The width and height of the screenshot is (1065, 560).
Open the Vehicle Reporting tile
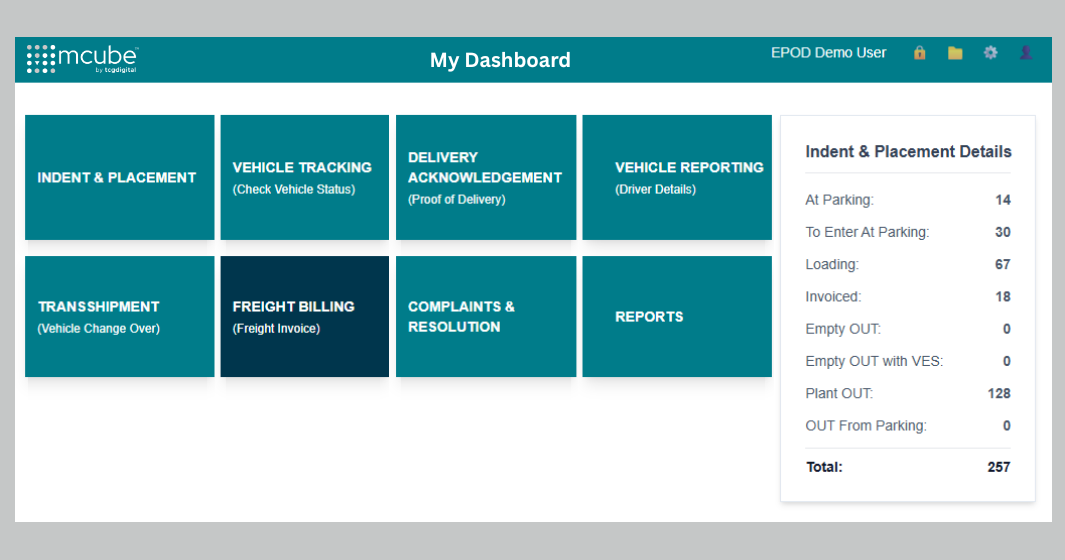coord(676,177)
